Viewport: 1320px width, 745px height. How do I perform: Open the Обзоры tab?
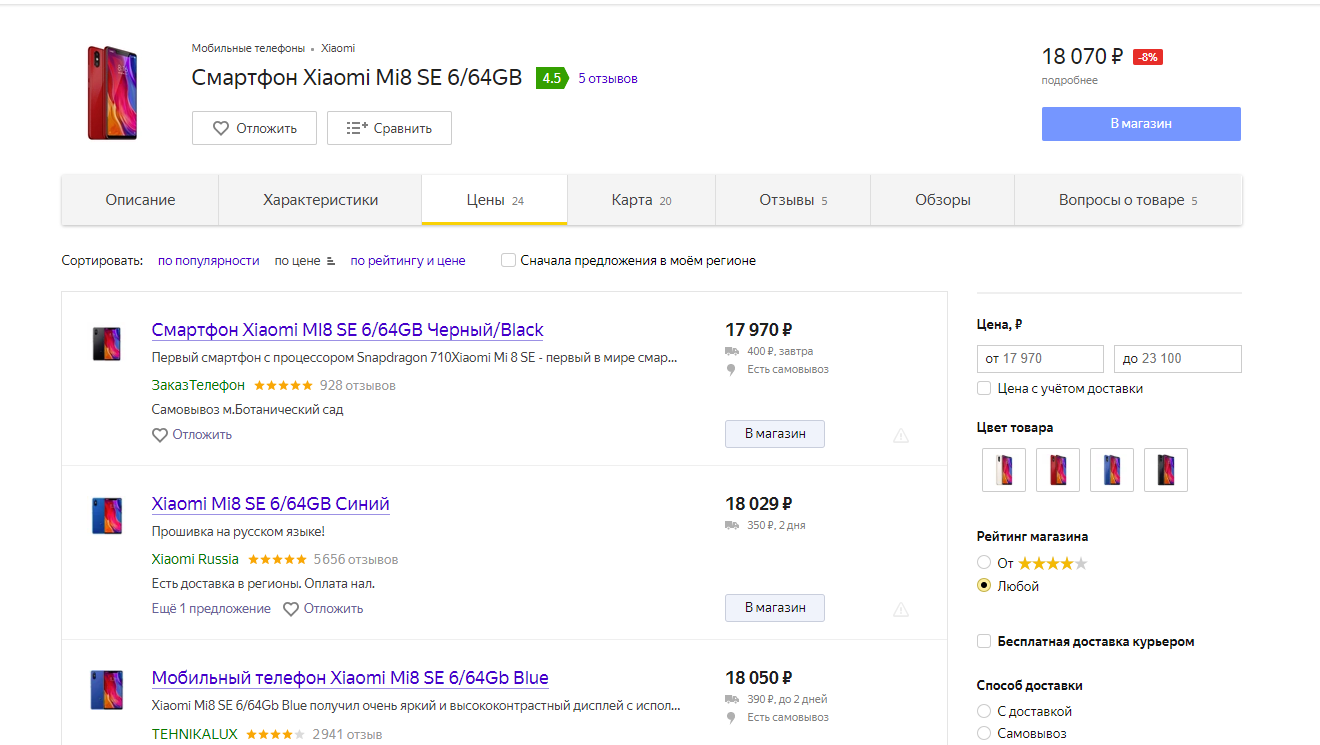tap(943, 200)
